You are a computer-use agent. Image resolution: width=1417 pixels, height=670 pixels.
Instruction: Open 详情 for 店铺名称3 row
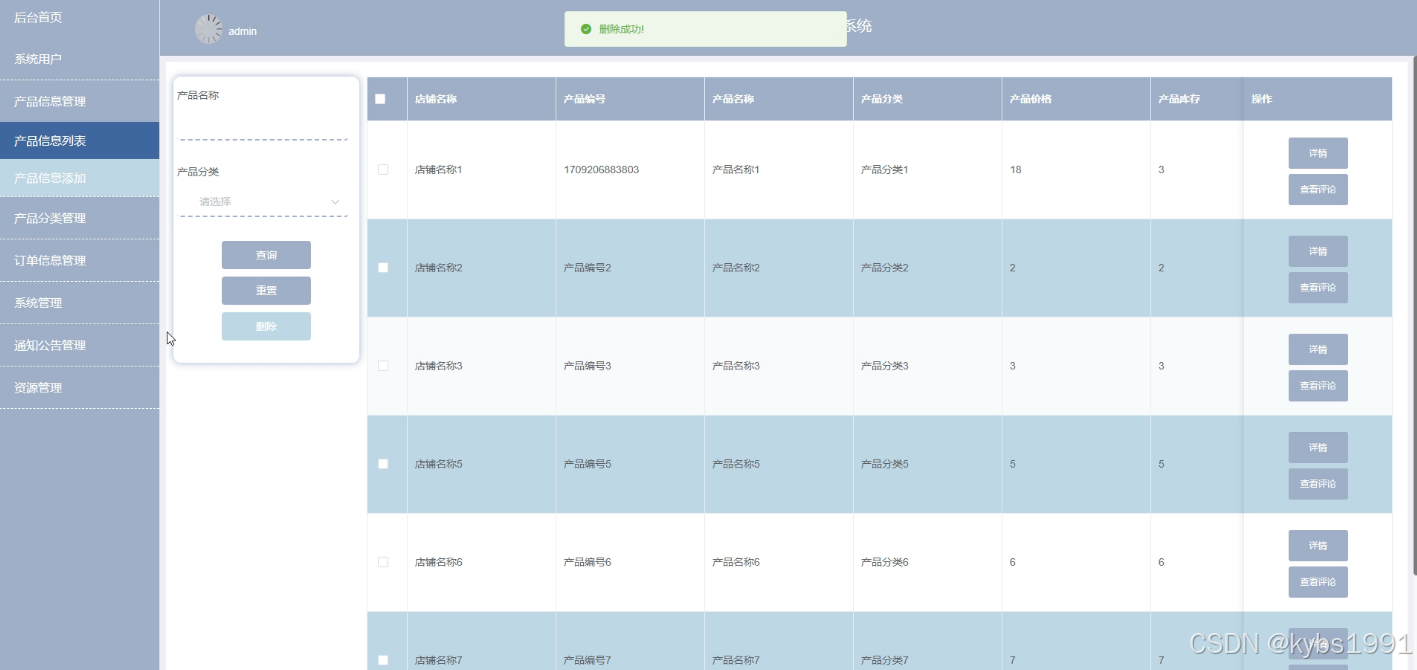(1318, 349)
